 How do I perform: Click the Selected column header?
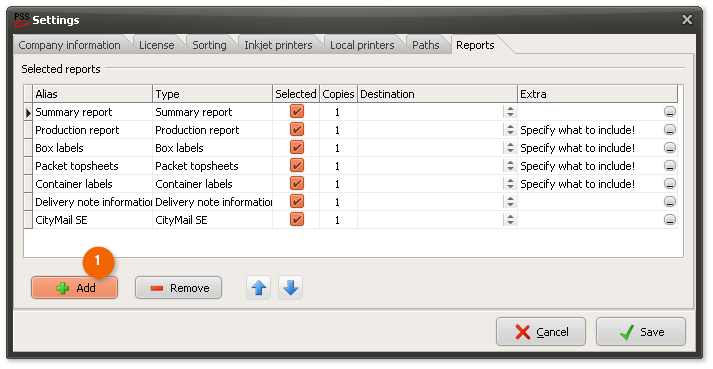[296, 94]
